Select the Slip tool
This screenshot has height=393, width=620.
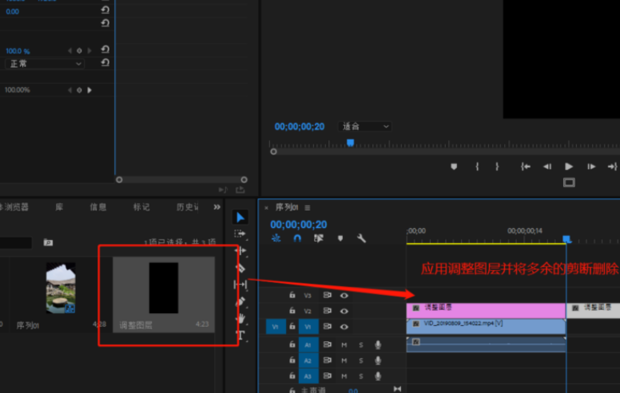240,284
